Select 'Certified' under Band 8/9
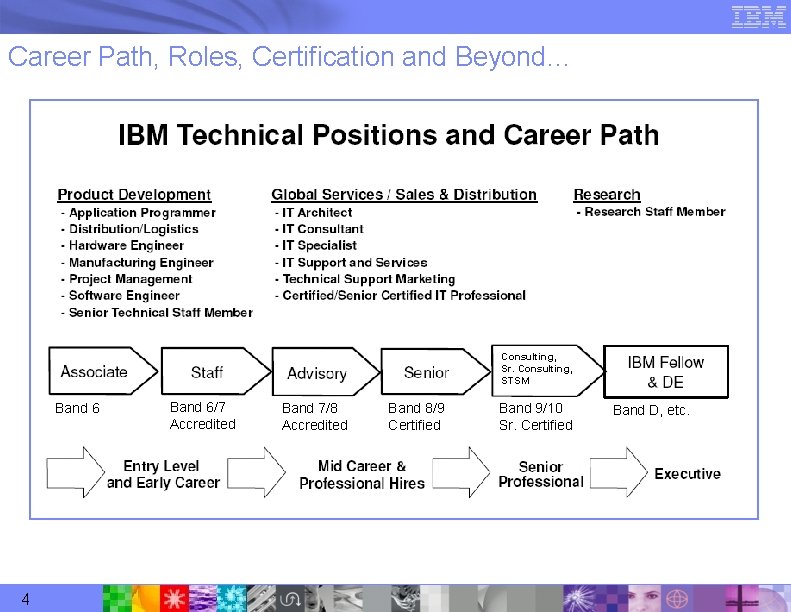 coord(414,425)
